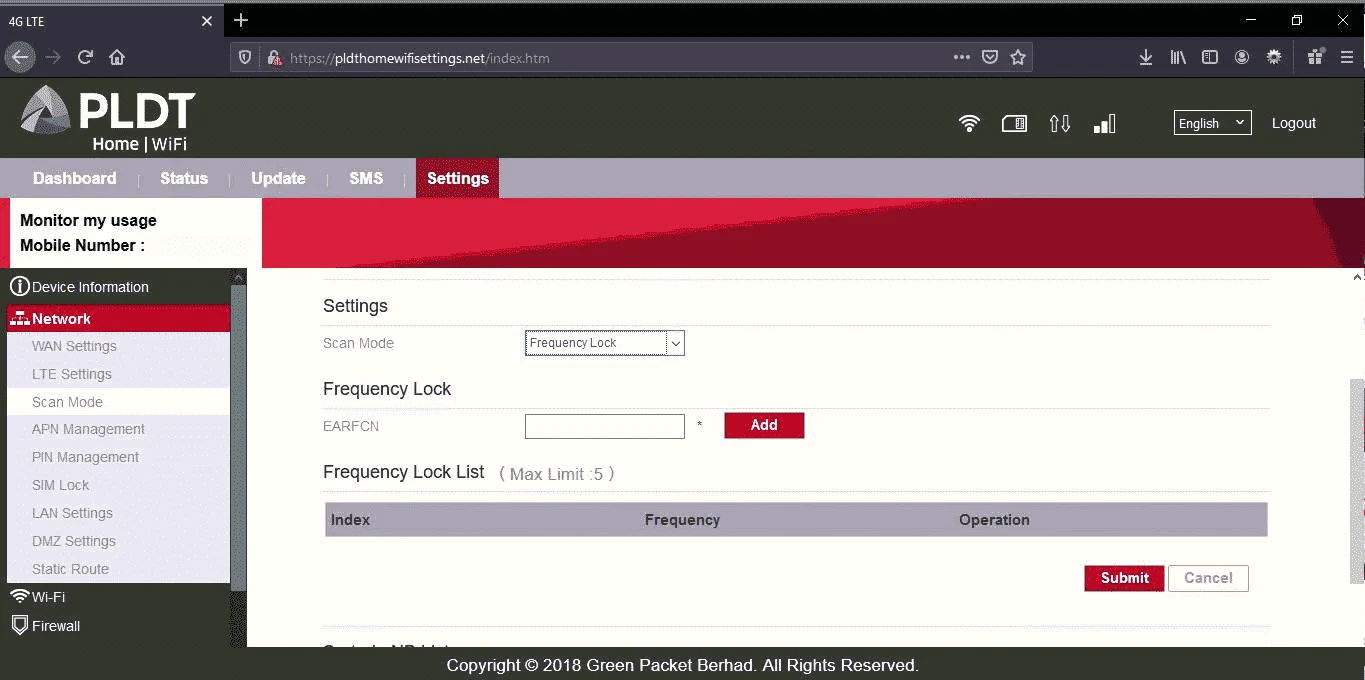Bookmark this page with the star icon
Image resolution: width=1365 pixels, height=680 pixels.
1018,58
